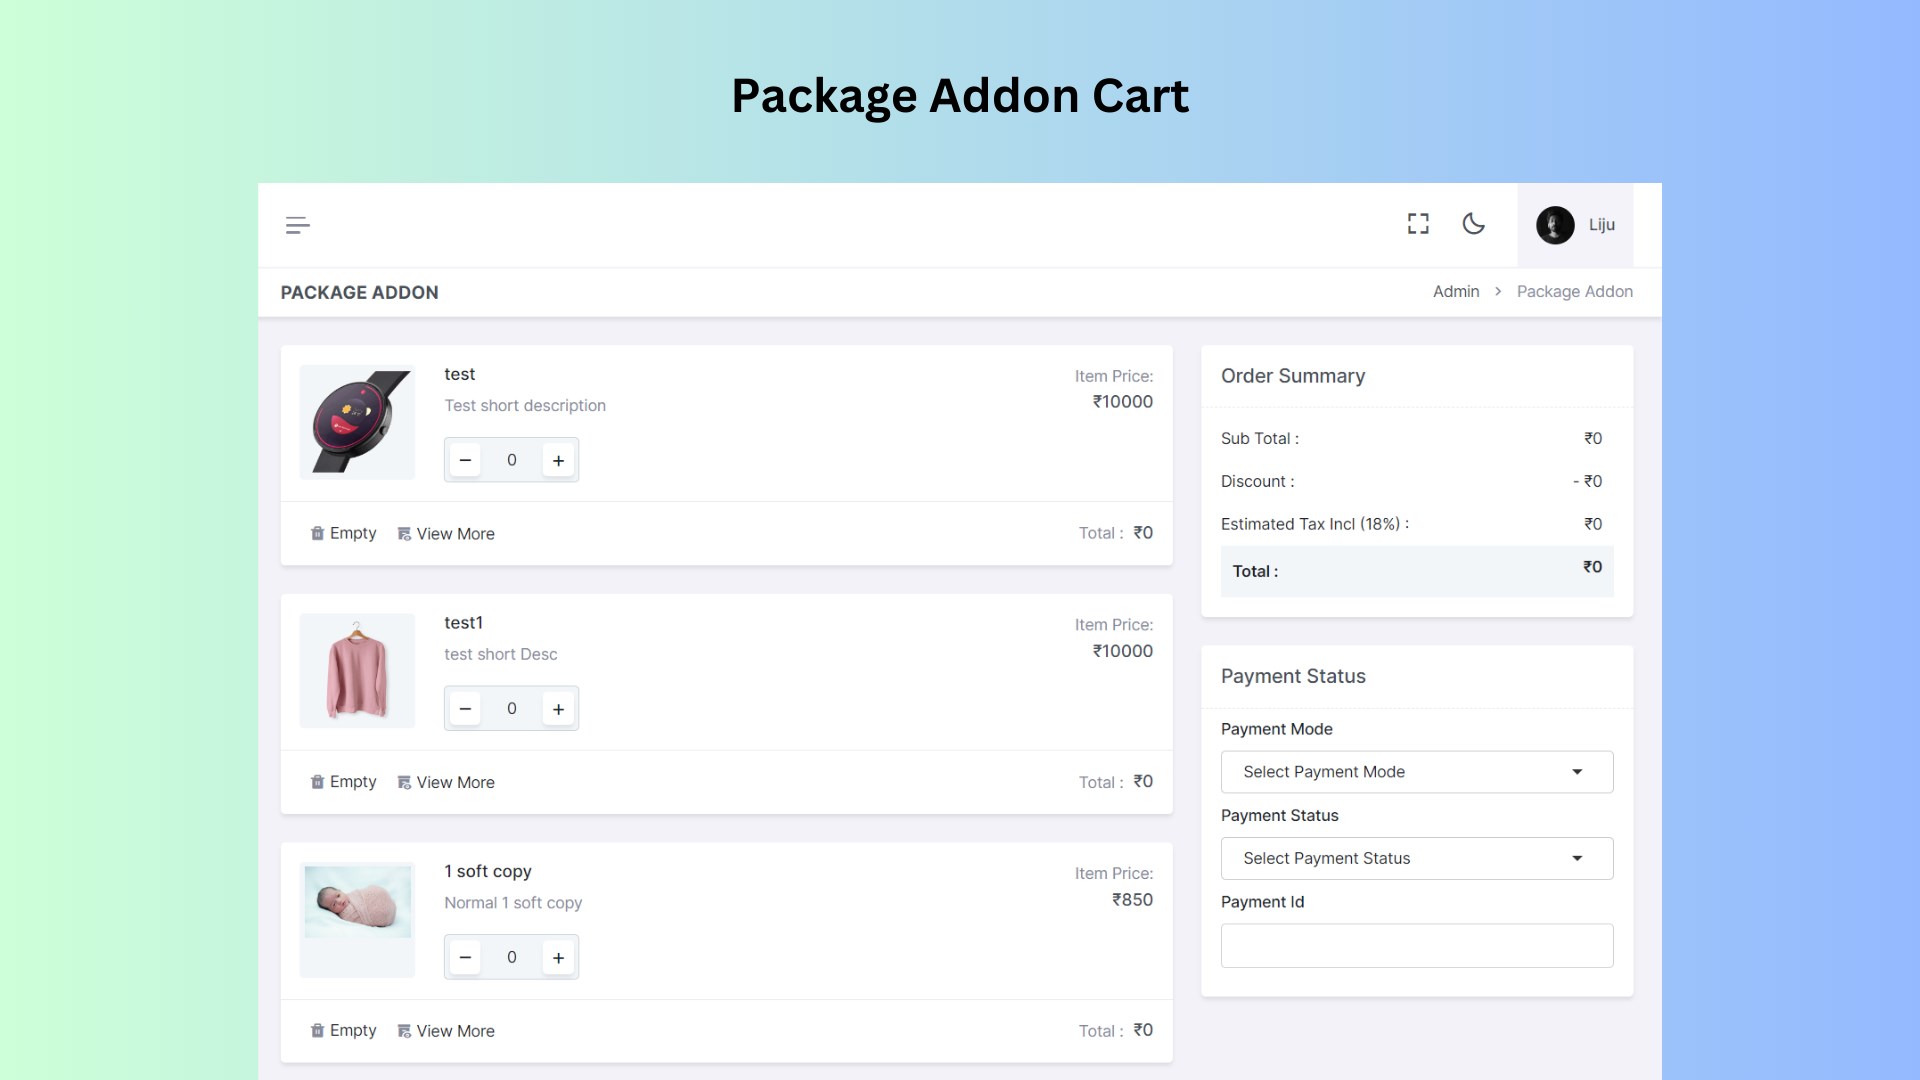The image size is (1920, 1080).
Task: Empty the cart for test product
Action: 352,533
